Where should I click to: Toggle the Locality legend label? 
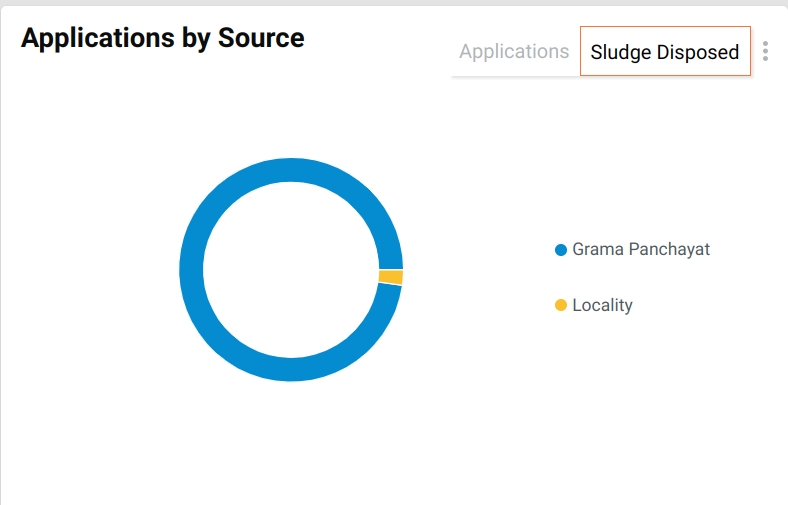602,305
